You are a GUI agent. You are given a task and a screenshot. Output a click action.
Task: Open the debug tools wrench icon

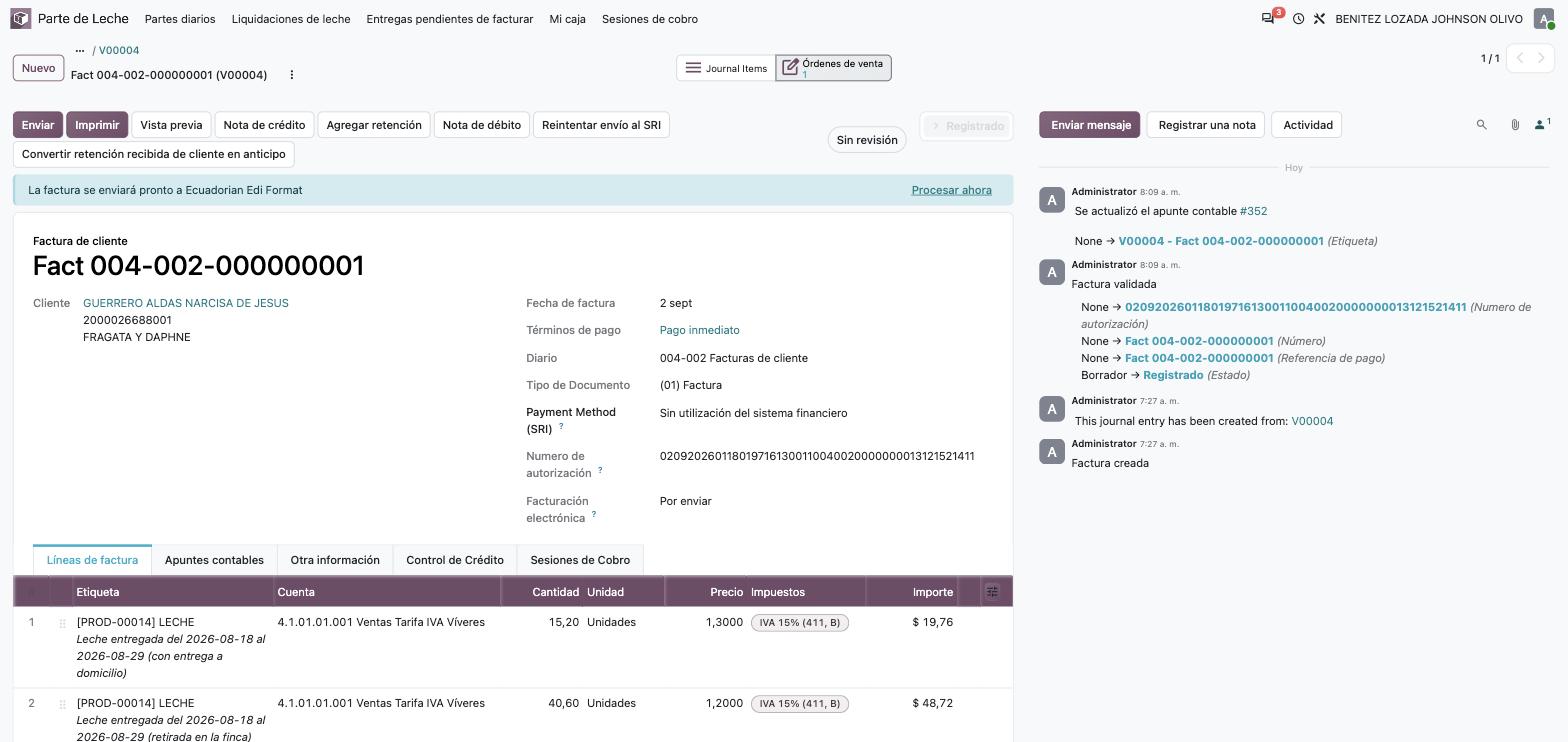pos(1319,19)
